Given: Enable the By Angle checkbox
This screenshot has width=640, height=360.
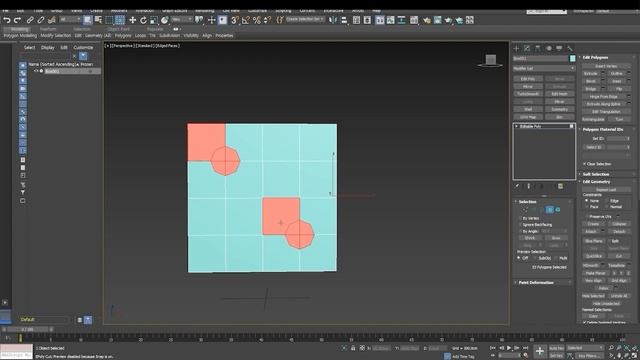Looking at the screenshot, I should click(x=520, y=231).
